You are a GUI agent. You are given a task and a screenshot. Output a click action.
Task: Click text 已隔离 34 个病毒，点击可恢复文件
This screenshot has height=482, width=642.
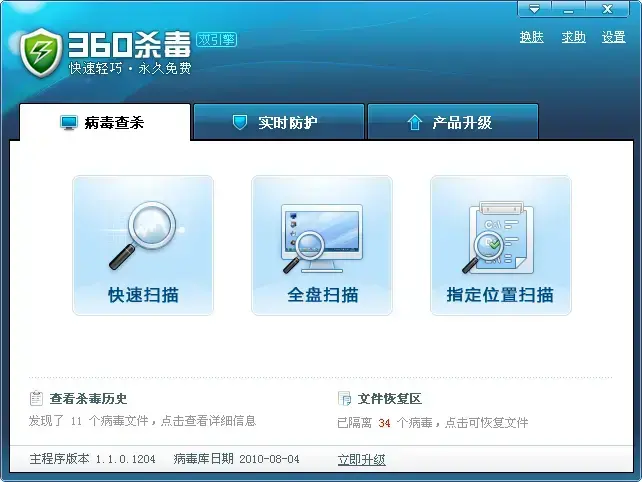[x=433, y=423]
